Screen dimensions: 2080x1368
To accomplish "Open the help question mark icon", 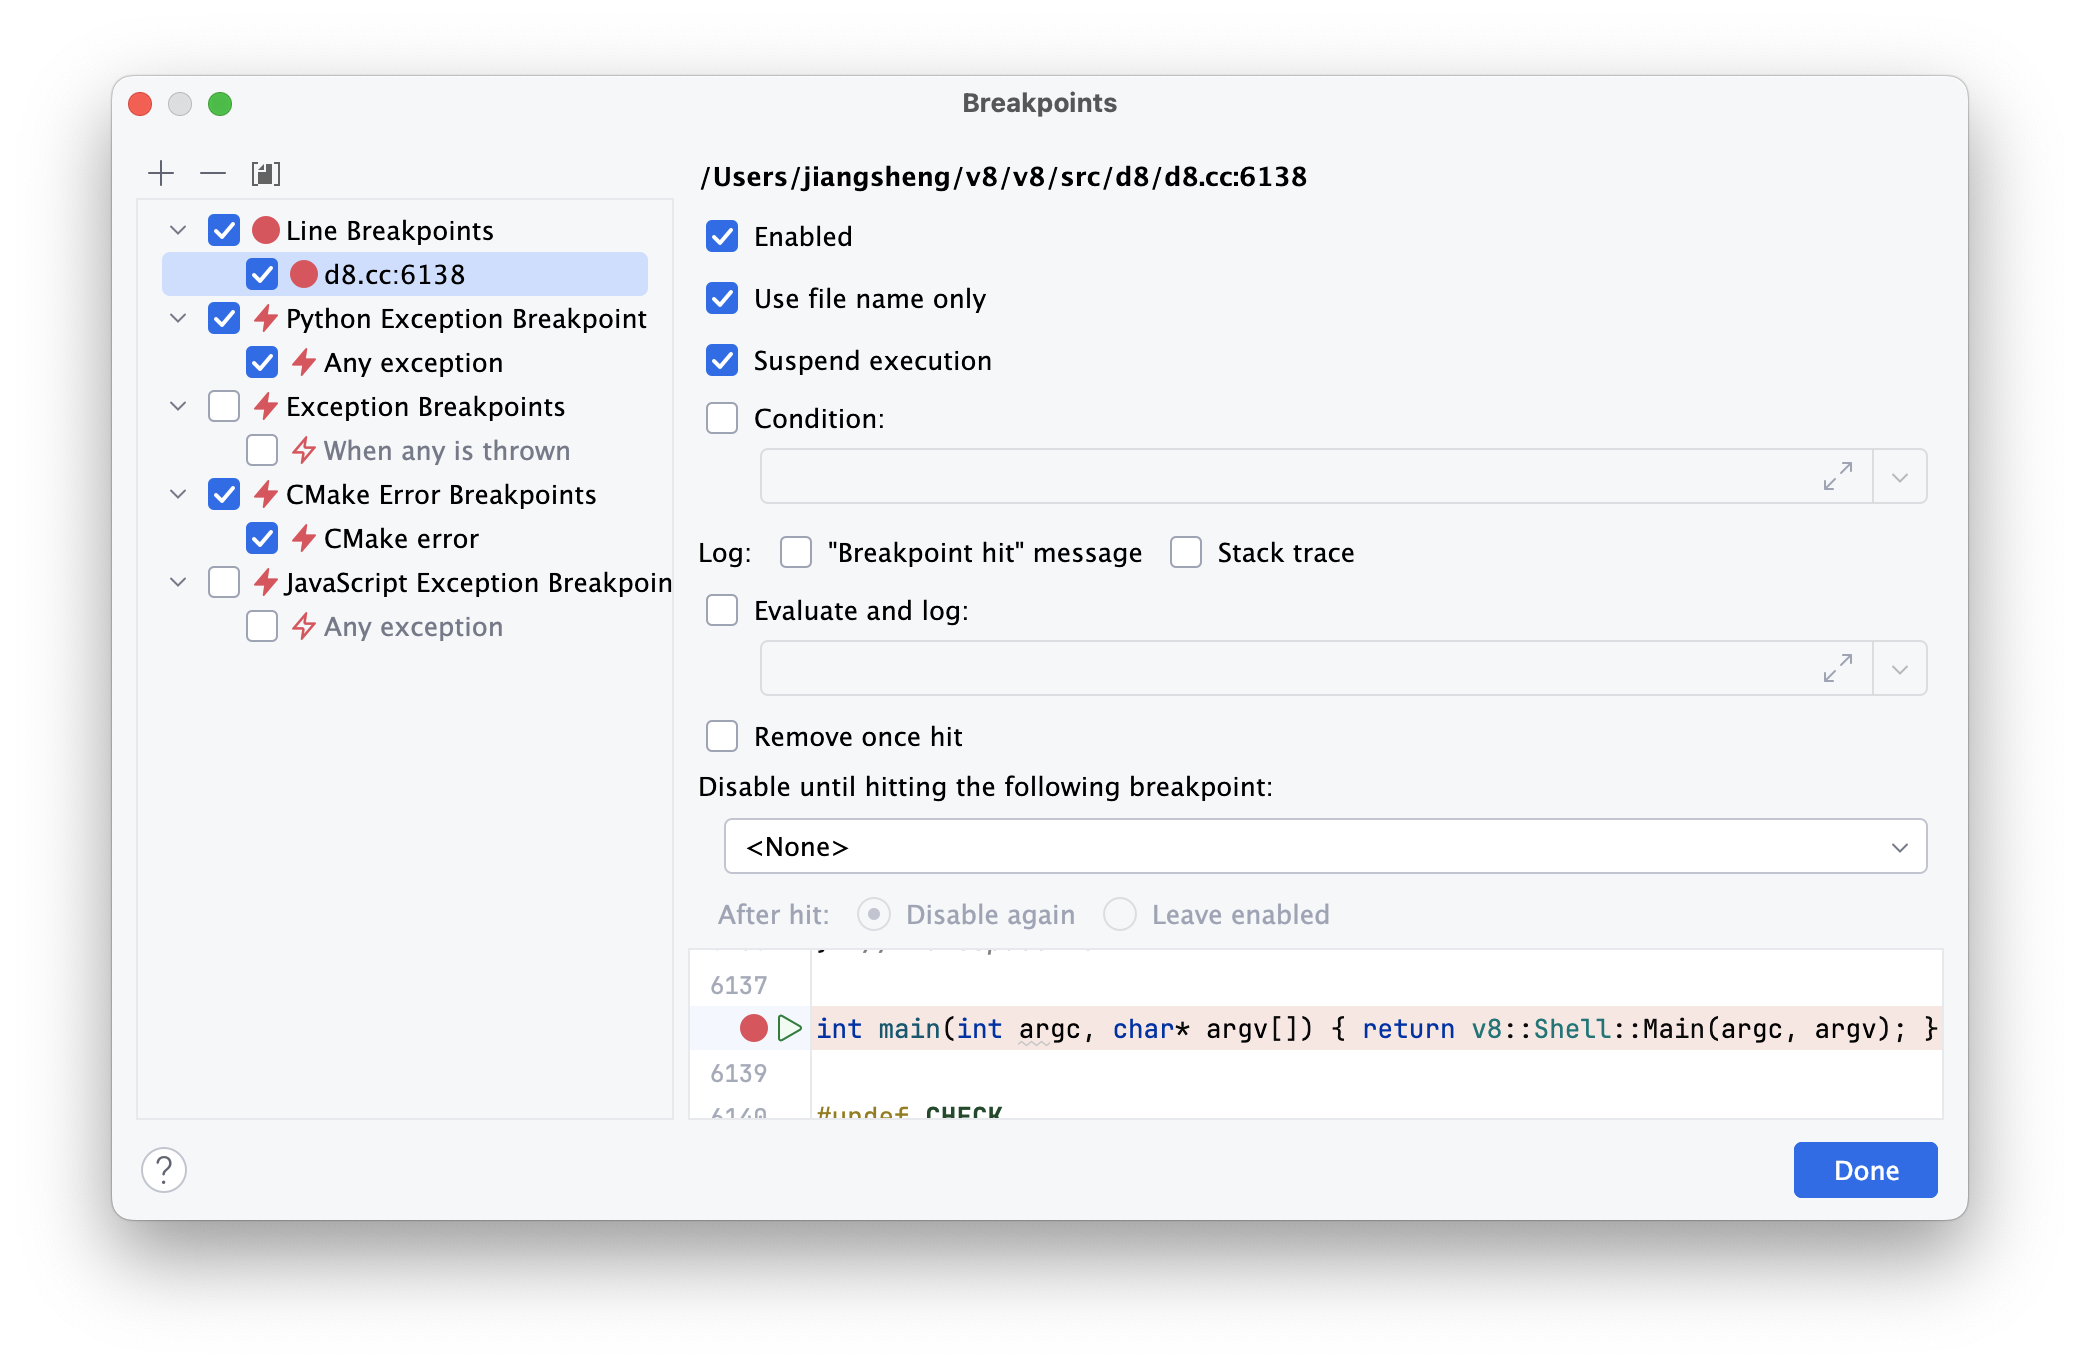I will coord(164,1170).
